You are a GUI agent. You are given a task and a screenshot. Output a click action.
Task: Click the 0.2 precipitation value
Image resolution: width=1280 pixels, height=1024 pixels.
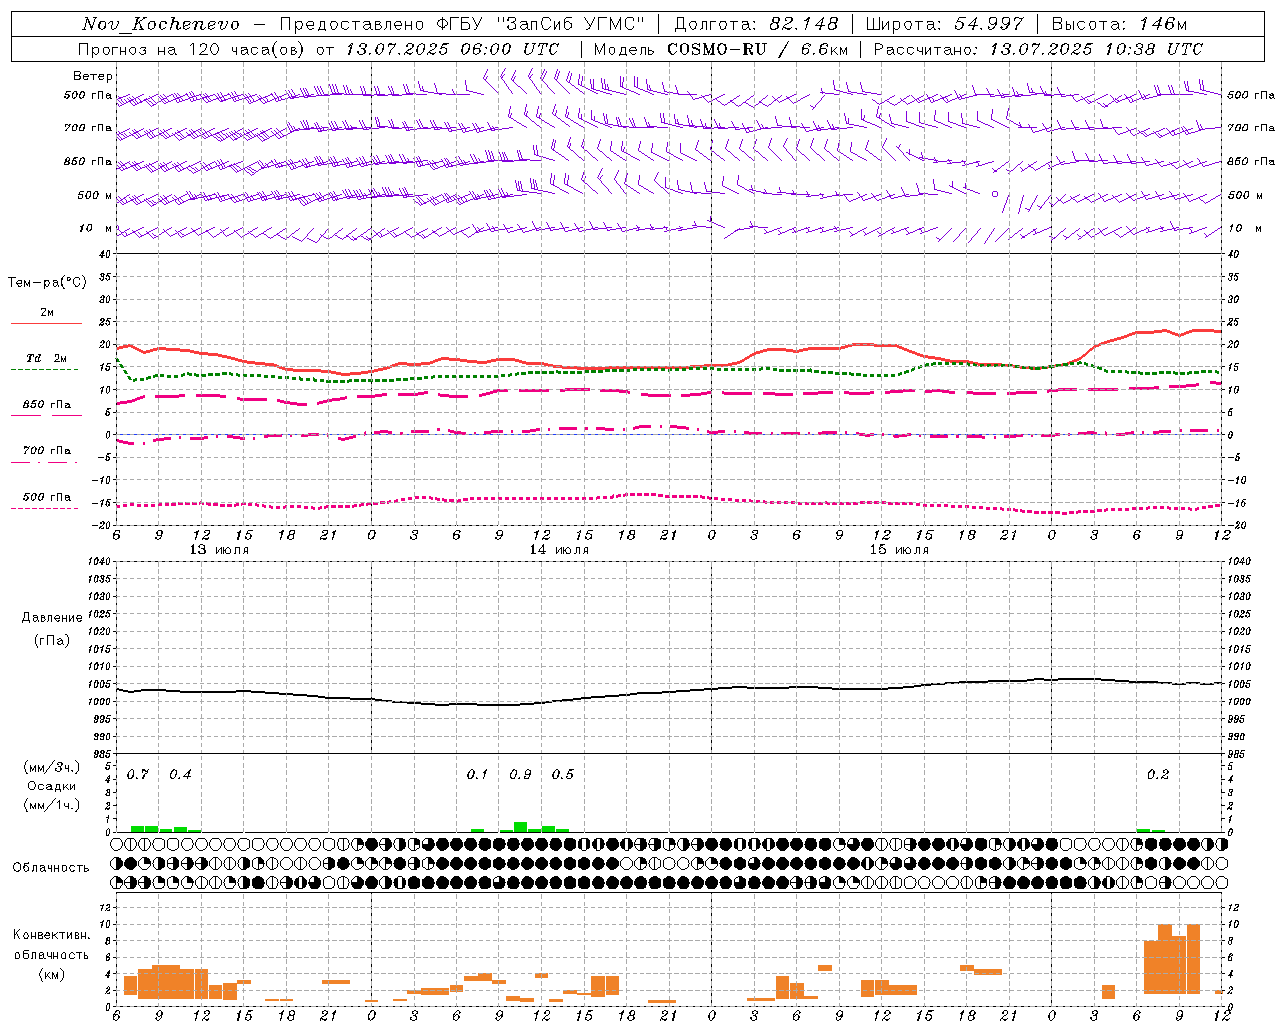(x=1158, y=775)
